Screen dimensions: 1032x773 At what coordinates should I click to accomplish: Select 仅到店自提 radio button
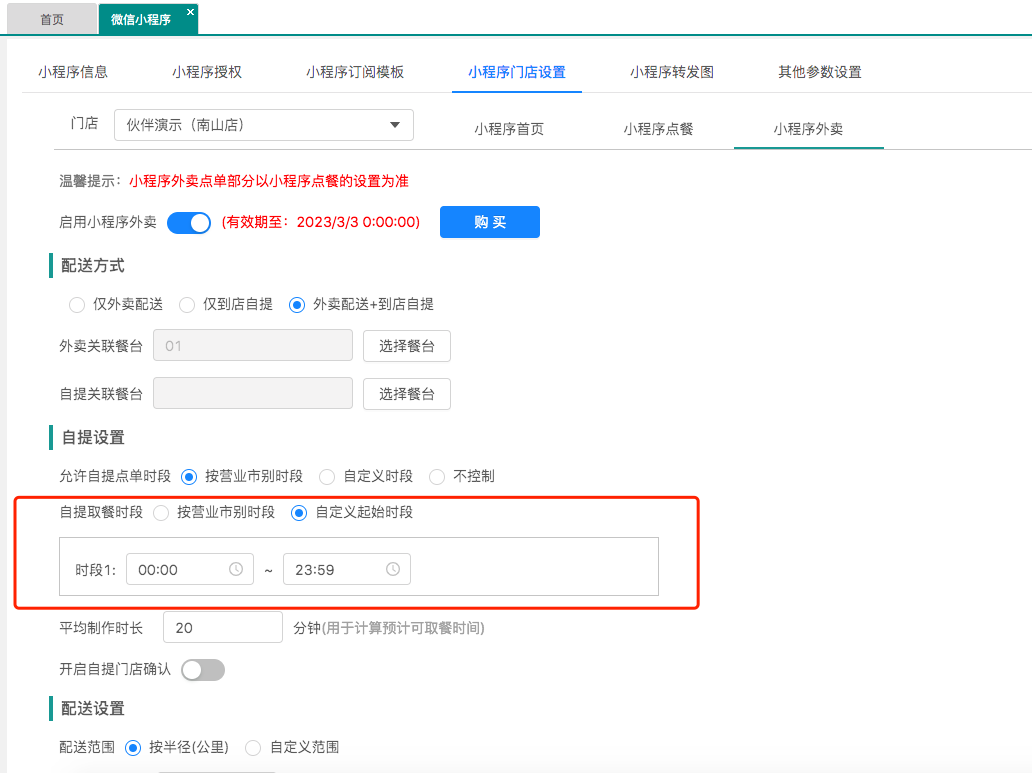pyautogui.click(x=187, y=305)
